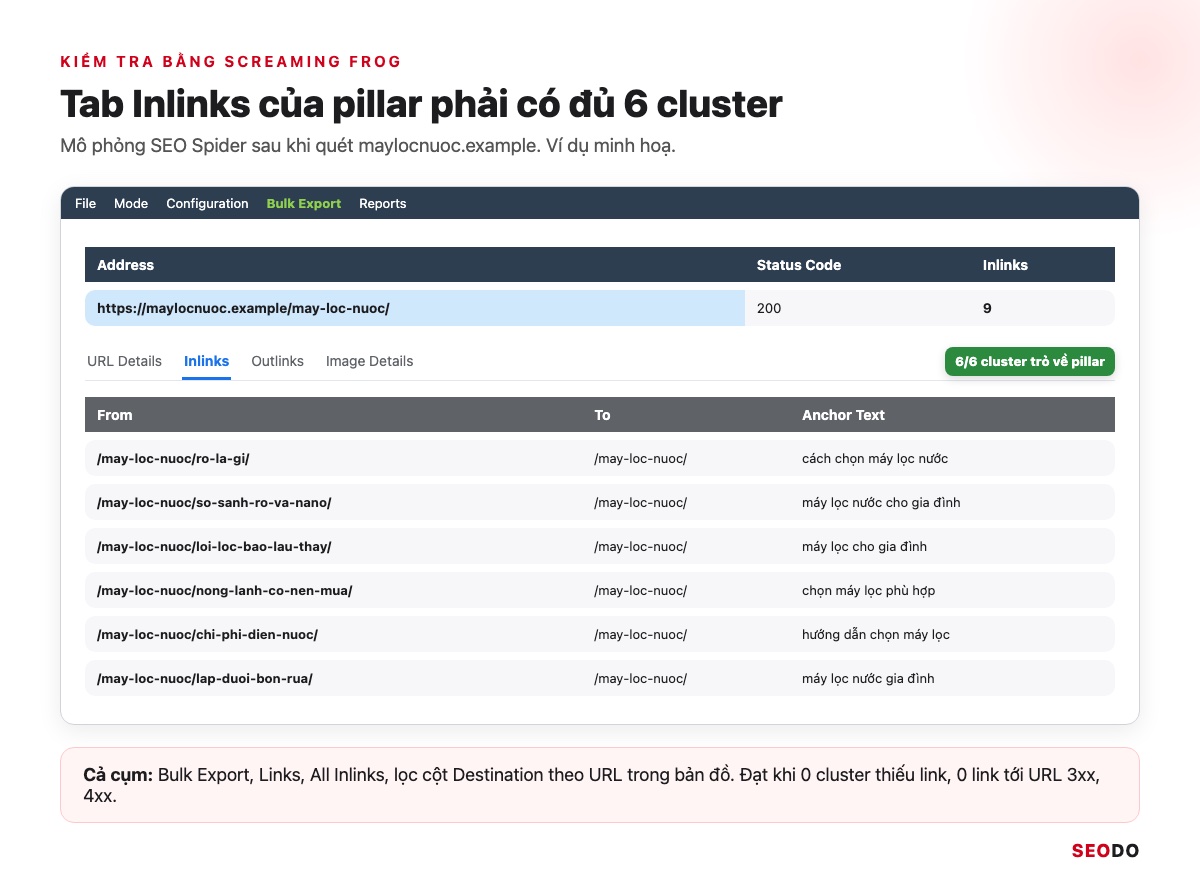
Task: Select the /may-loc-nuoc/loi-loc-bao-lau-thay/ row
Action: point(600,546)
